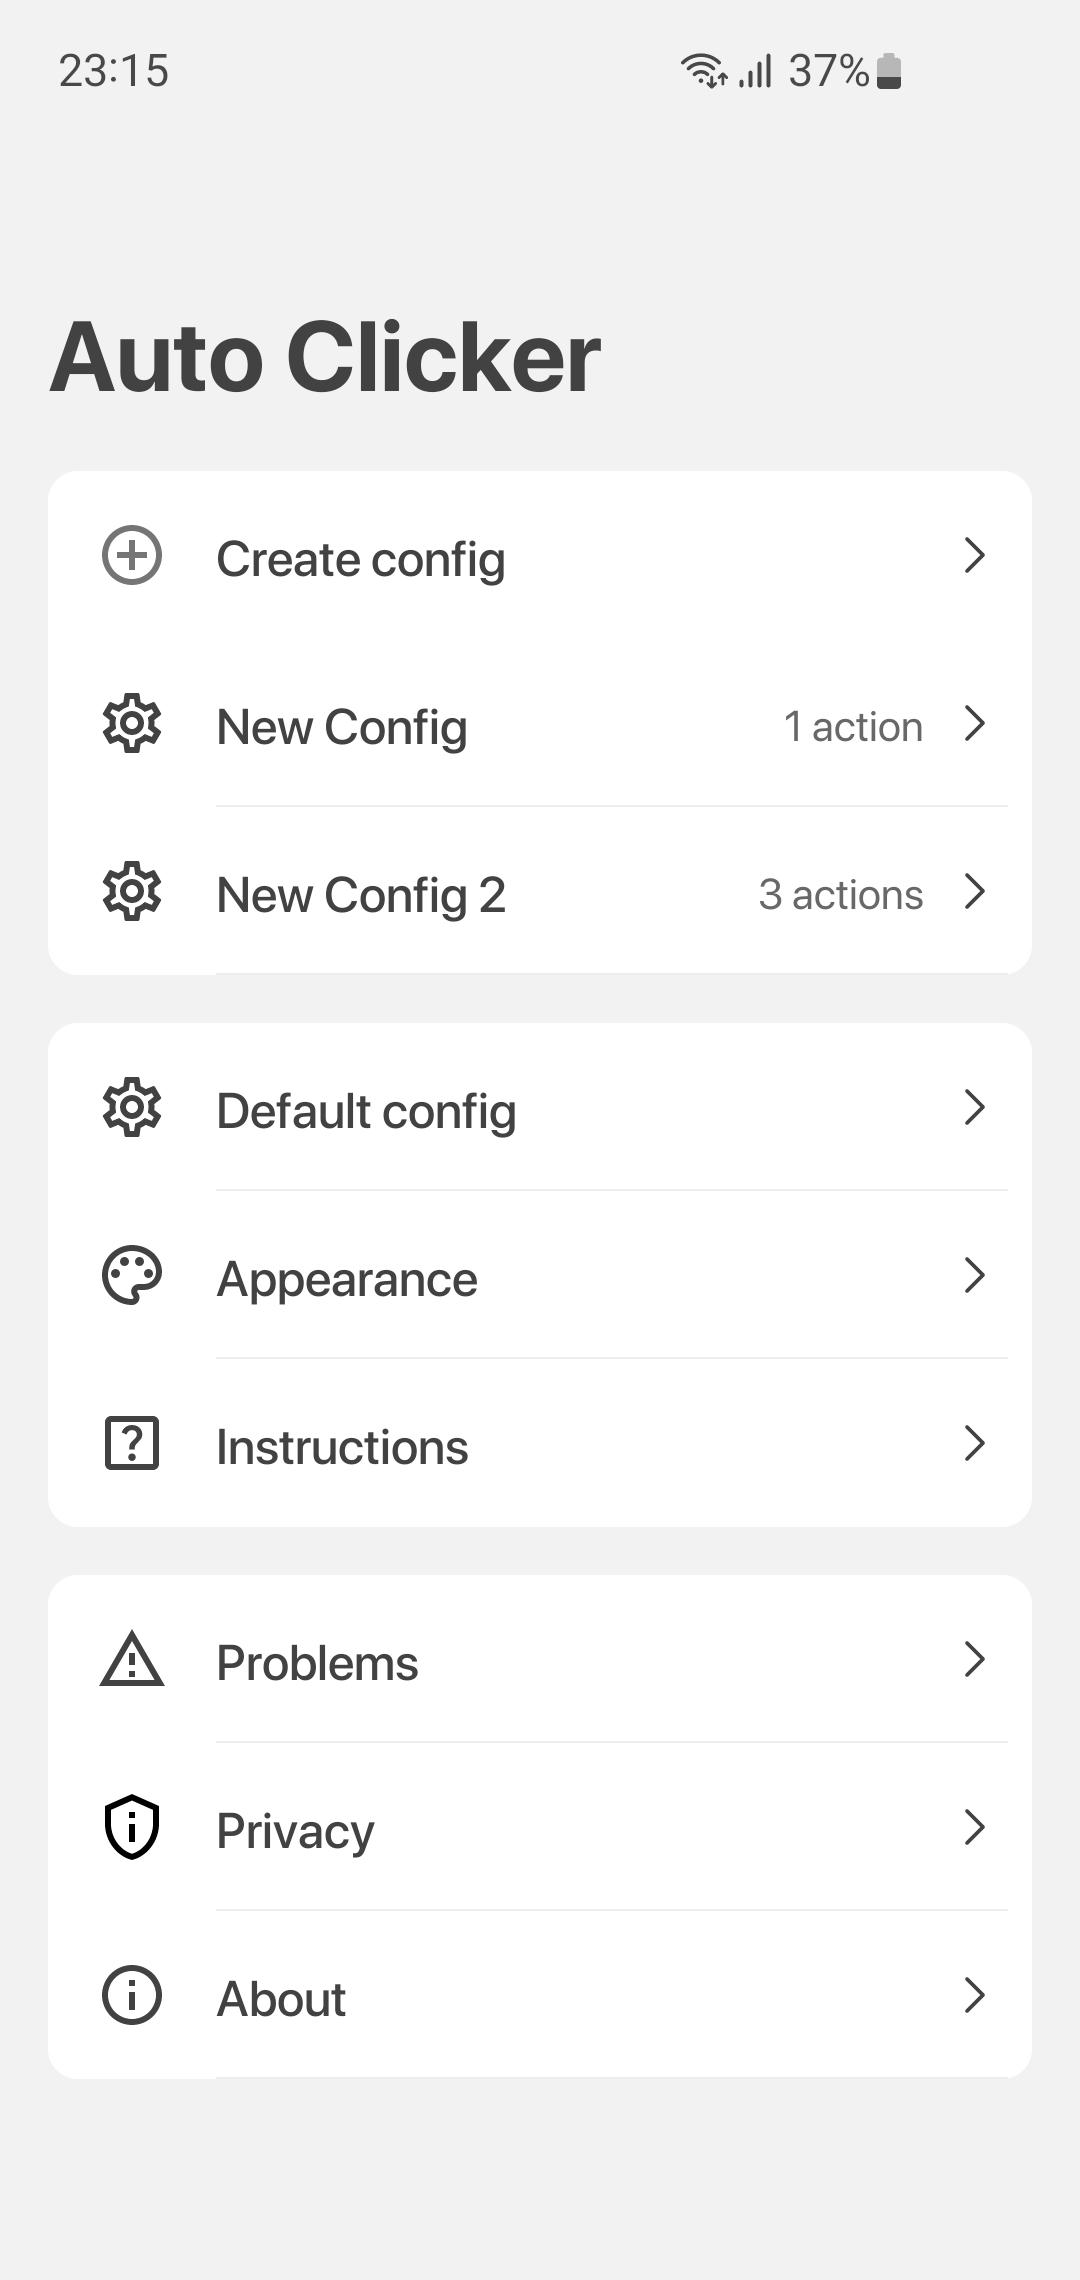The image size is (1080, 2280).
Task: Click the 1 action count label
Action: [x=853, y=727]
